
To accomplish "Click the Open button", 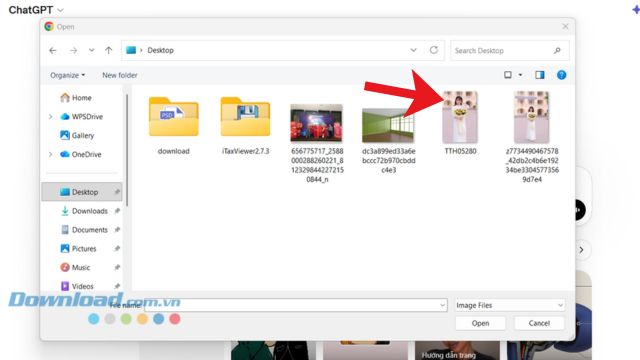I will click(480, 323).
